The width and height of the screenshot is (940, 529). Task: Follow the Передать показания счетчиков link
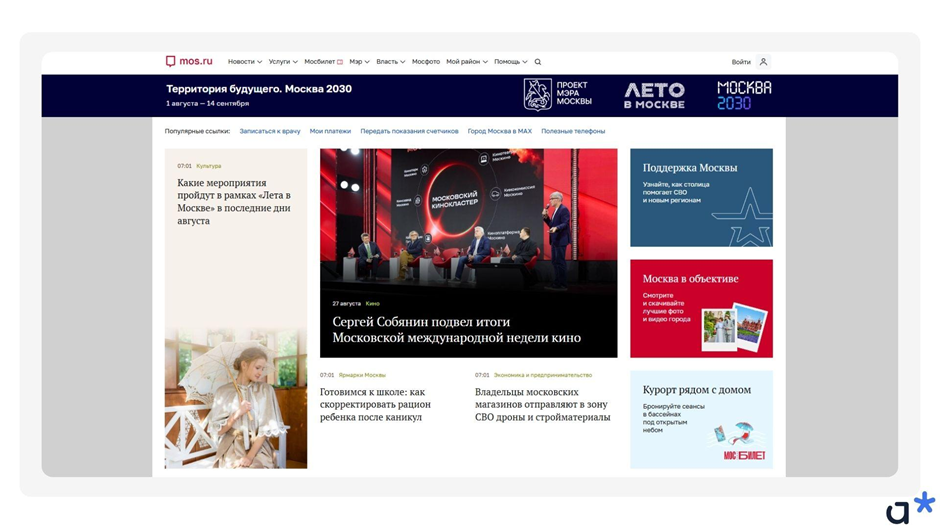(x=409, y=131)
